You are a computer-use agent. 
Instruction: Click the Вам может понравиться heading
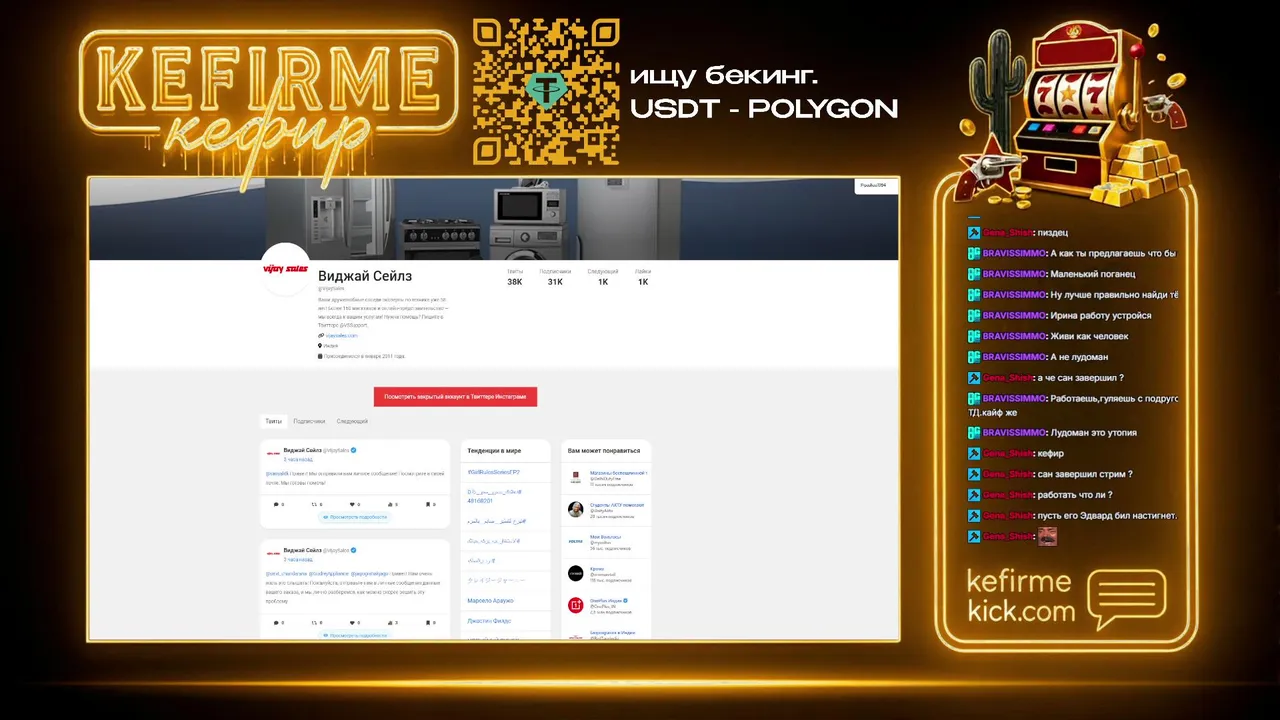[x=602, y=451]
